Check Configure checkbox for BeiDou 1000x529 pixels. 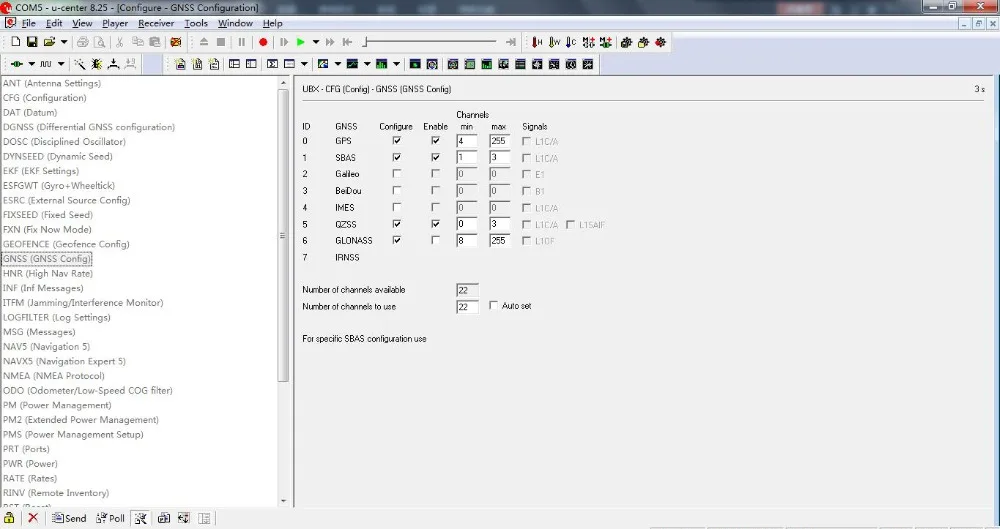click(397, 190)
